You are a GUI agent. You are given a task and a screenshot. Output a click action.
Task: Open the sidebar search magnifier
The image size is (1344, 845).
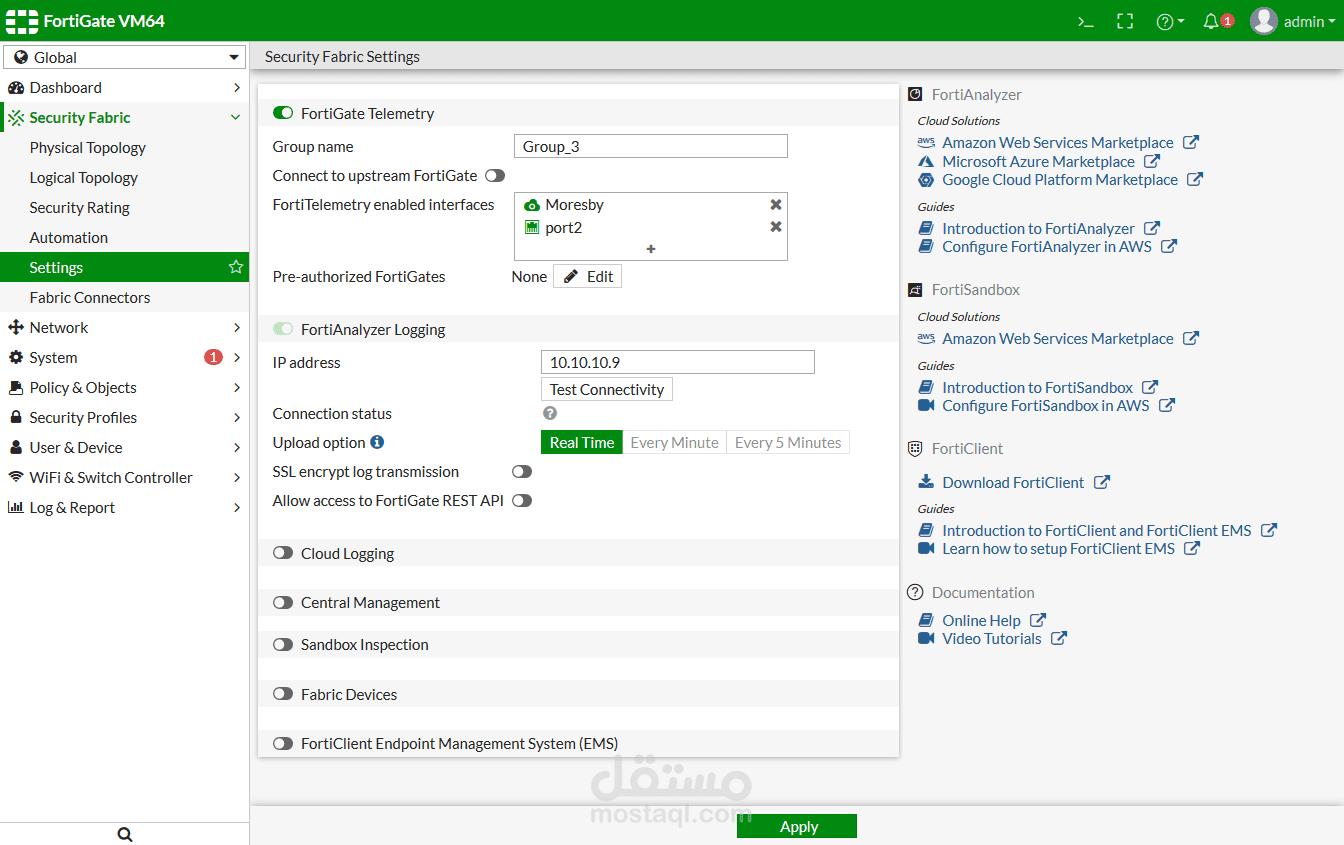124,833
